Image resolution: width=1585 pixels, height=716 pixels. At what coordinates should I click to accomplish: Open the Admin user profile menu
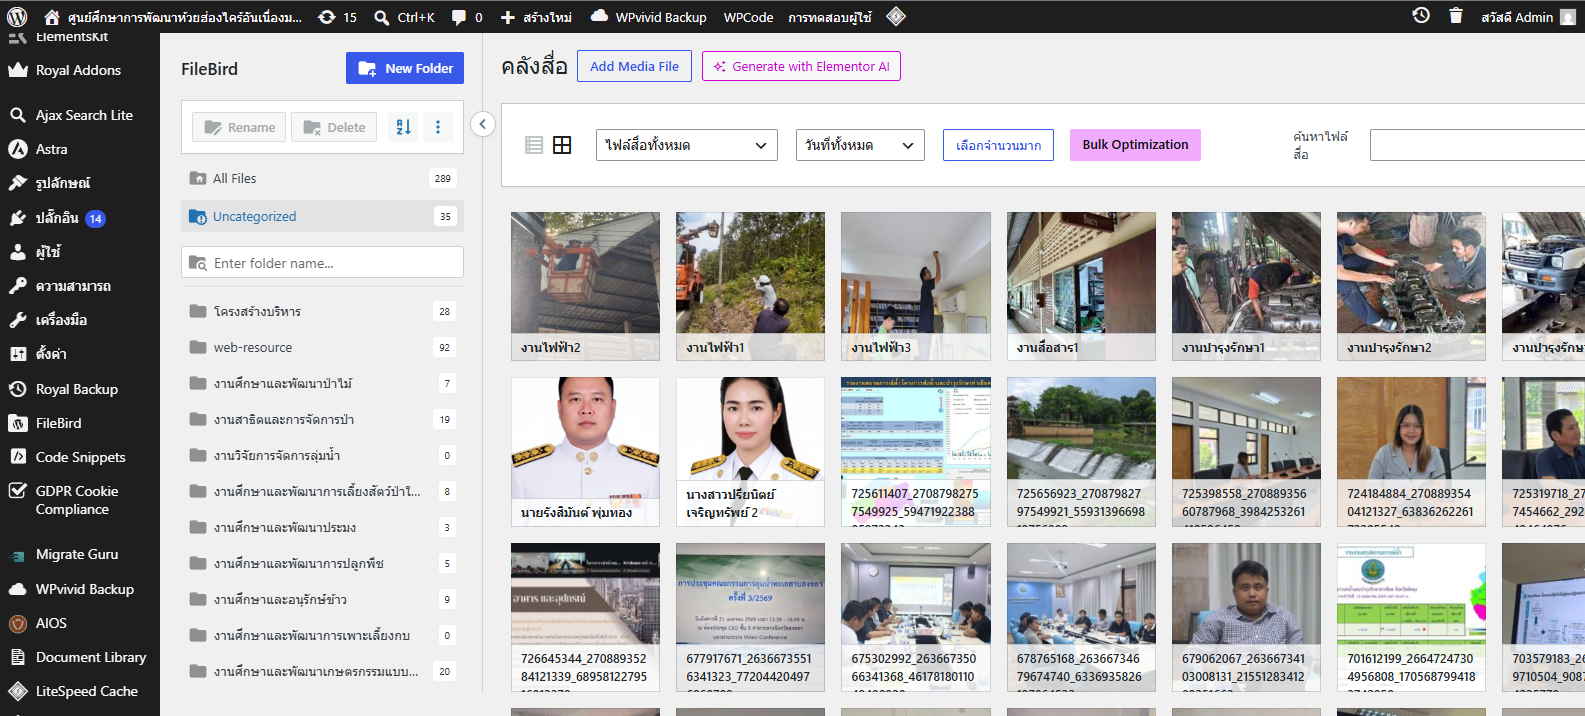point(1528,17)
